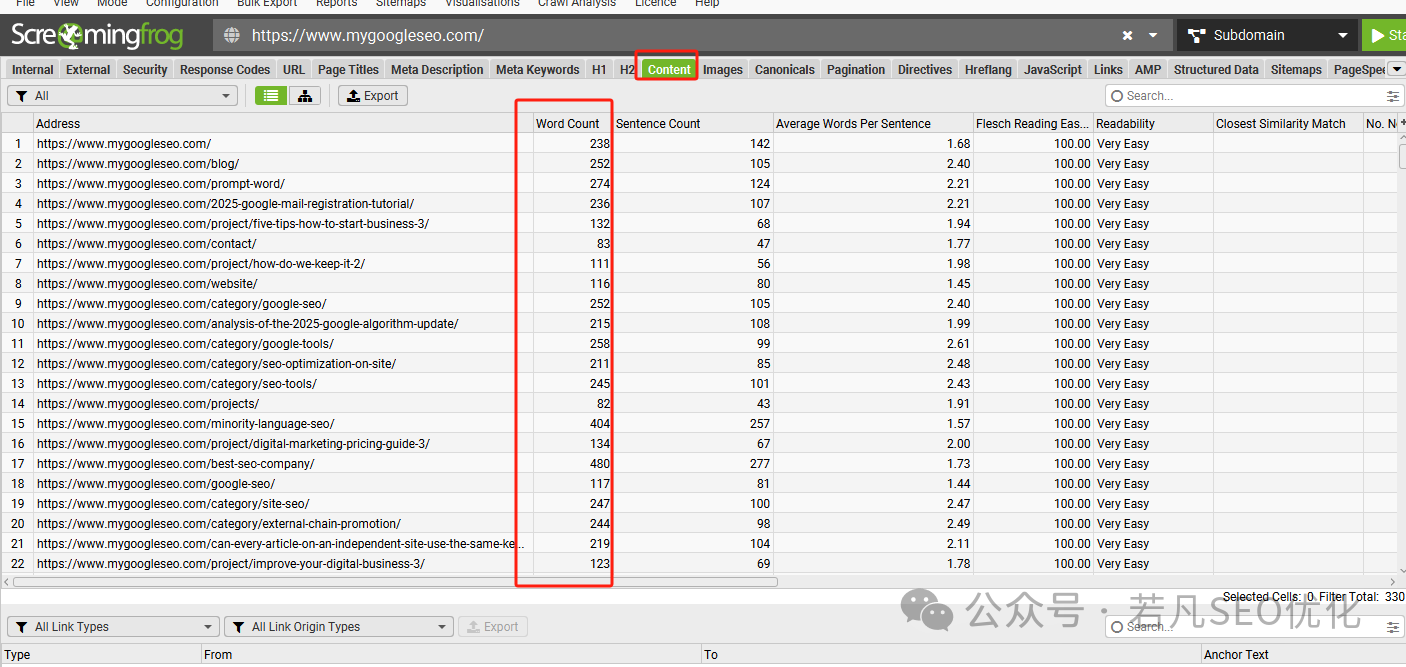
Task: Open URL history dropdown arrow
Action: tap(1153, 36)
